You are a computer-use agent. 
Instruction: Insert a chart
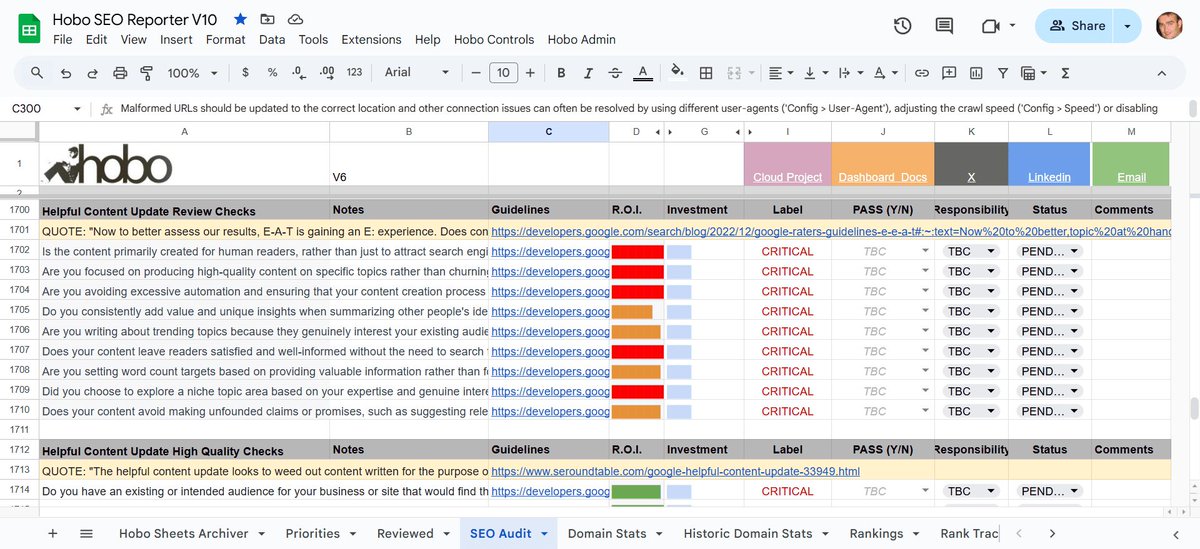(x=976, y=73)
